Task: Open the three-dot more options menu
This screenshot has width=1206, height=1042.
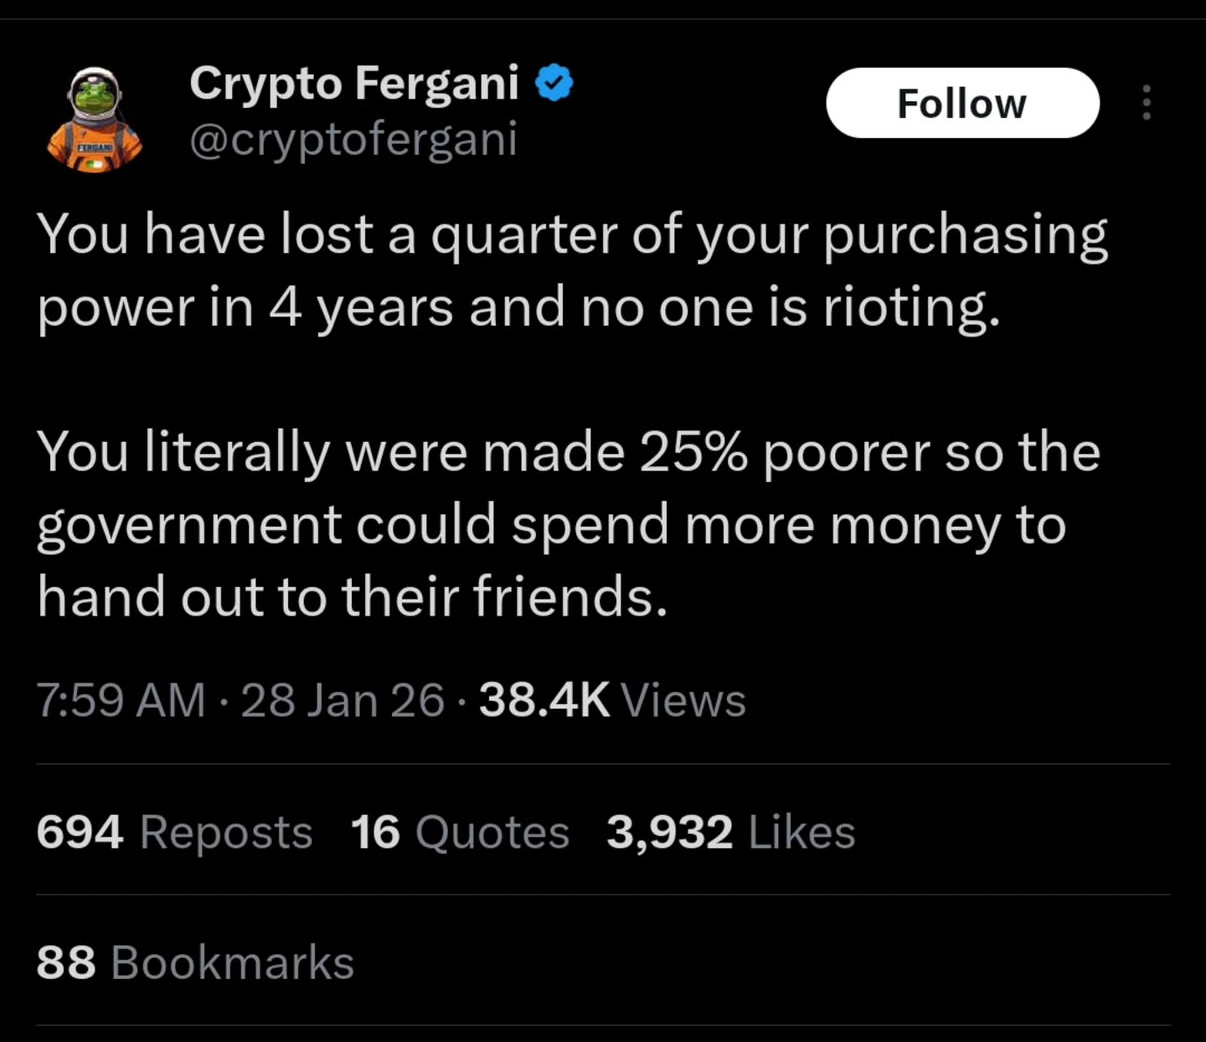Action: pyautogui.click(x=1146, y=103)
